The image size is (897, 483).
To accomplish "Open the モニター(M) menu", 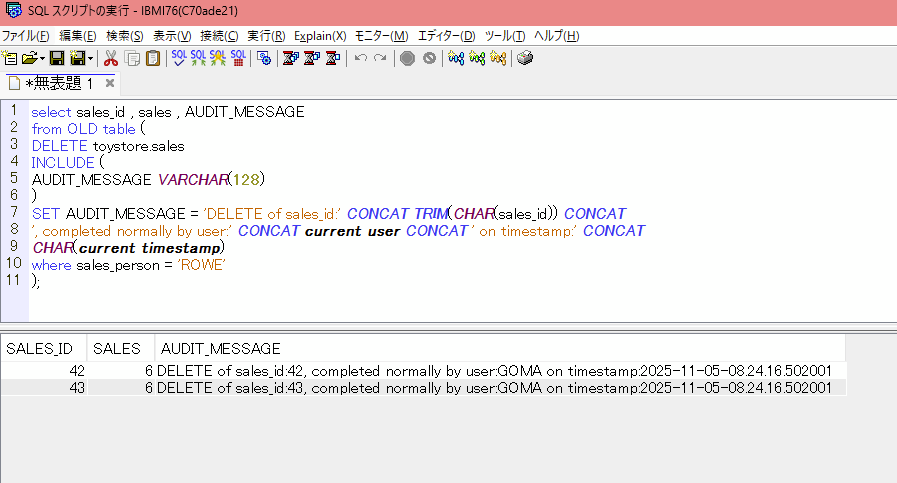I will tap(382, 36).
